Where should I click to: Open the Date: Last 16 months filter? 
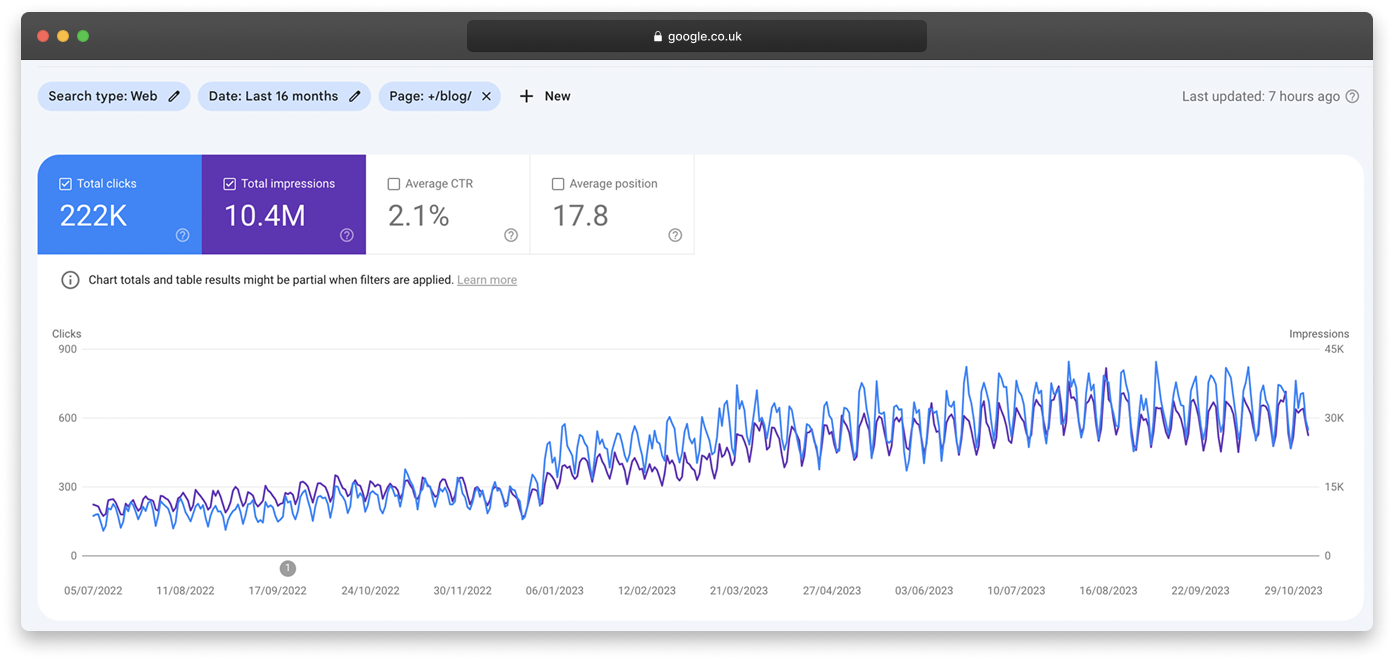pyautogui.click(x=273, y=96)
